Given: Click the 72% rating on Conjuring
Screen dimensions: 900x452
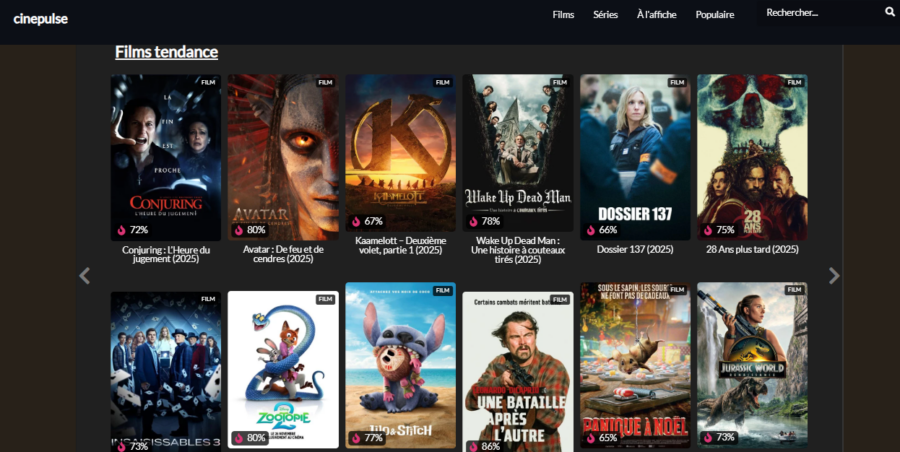Looking at the screenshot, I should click(139, 230).
